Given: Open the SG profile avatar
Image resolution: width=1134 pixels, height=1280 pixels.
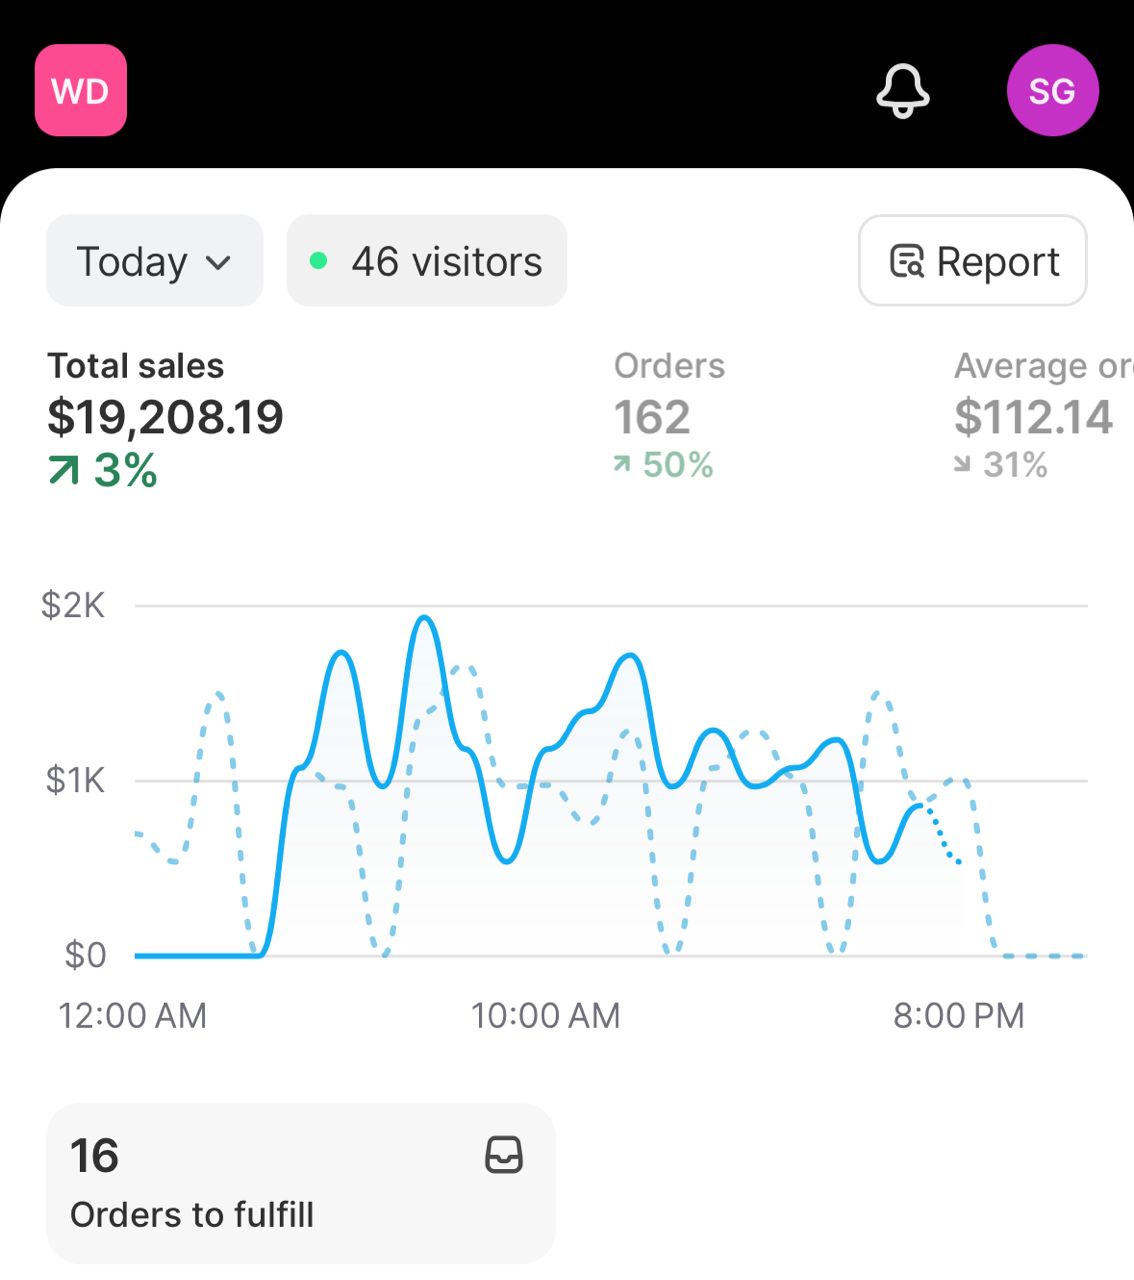Looking at the screenshot, I should click(x=1052, y=90).
